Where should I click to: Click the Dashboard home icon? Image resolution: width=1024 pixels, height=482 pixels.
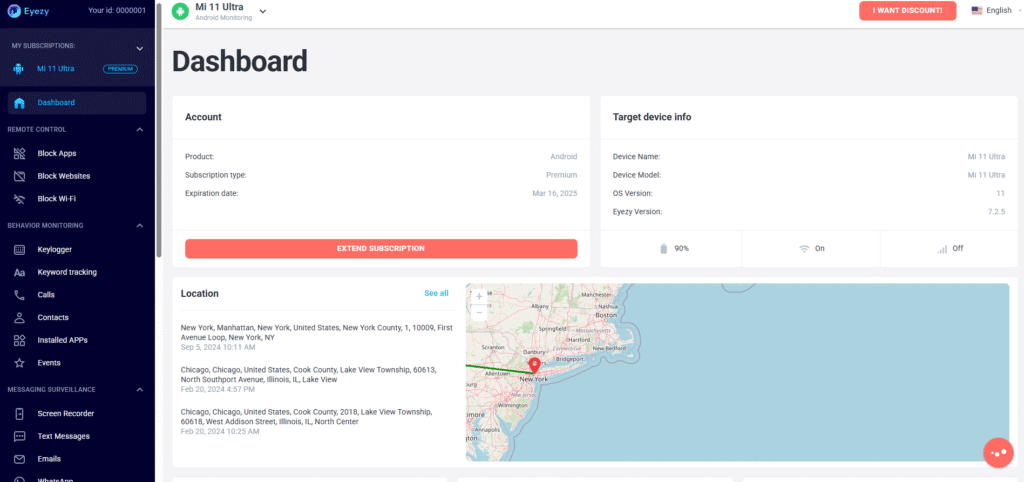coord(20,103)
